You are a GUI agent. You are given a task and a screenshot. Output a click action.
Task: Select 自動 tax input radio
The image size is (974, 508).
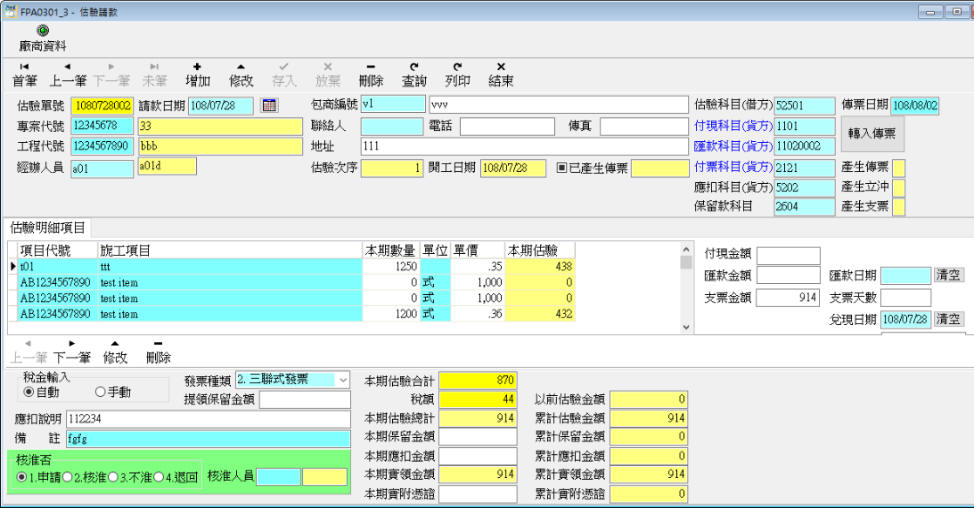(29, 392)
